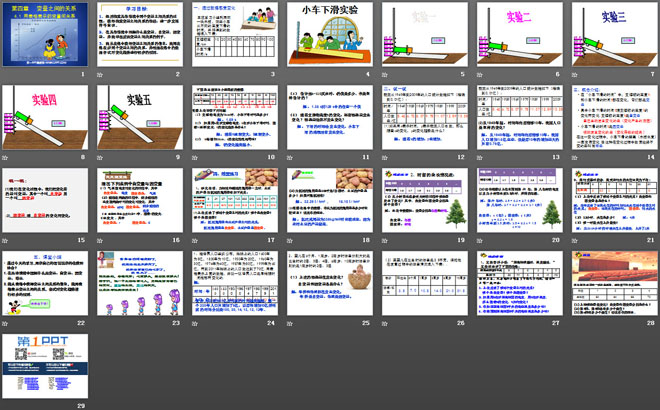660x410 pixels.
Task: Select slide 23 thumbnail with growing girls
Action: click(140, 283)
